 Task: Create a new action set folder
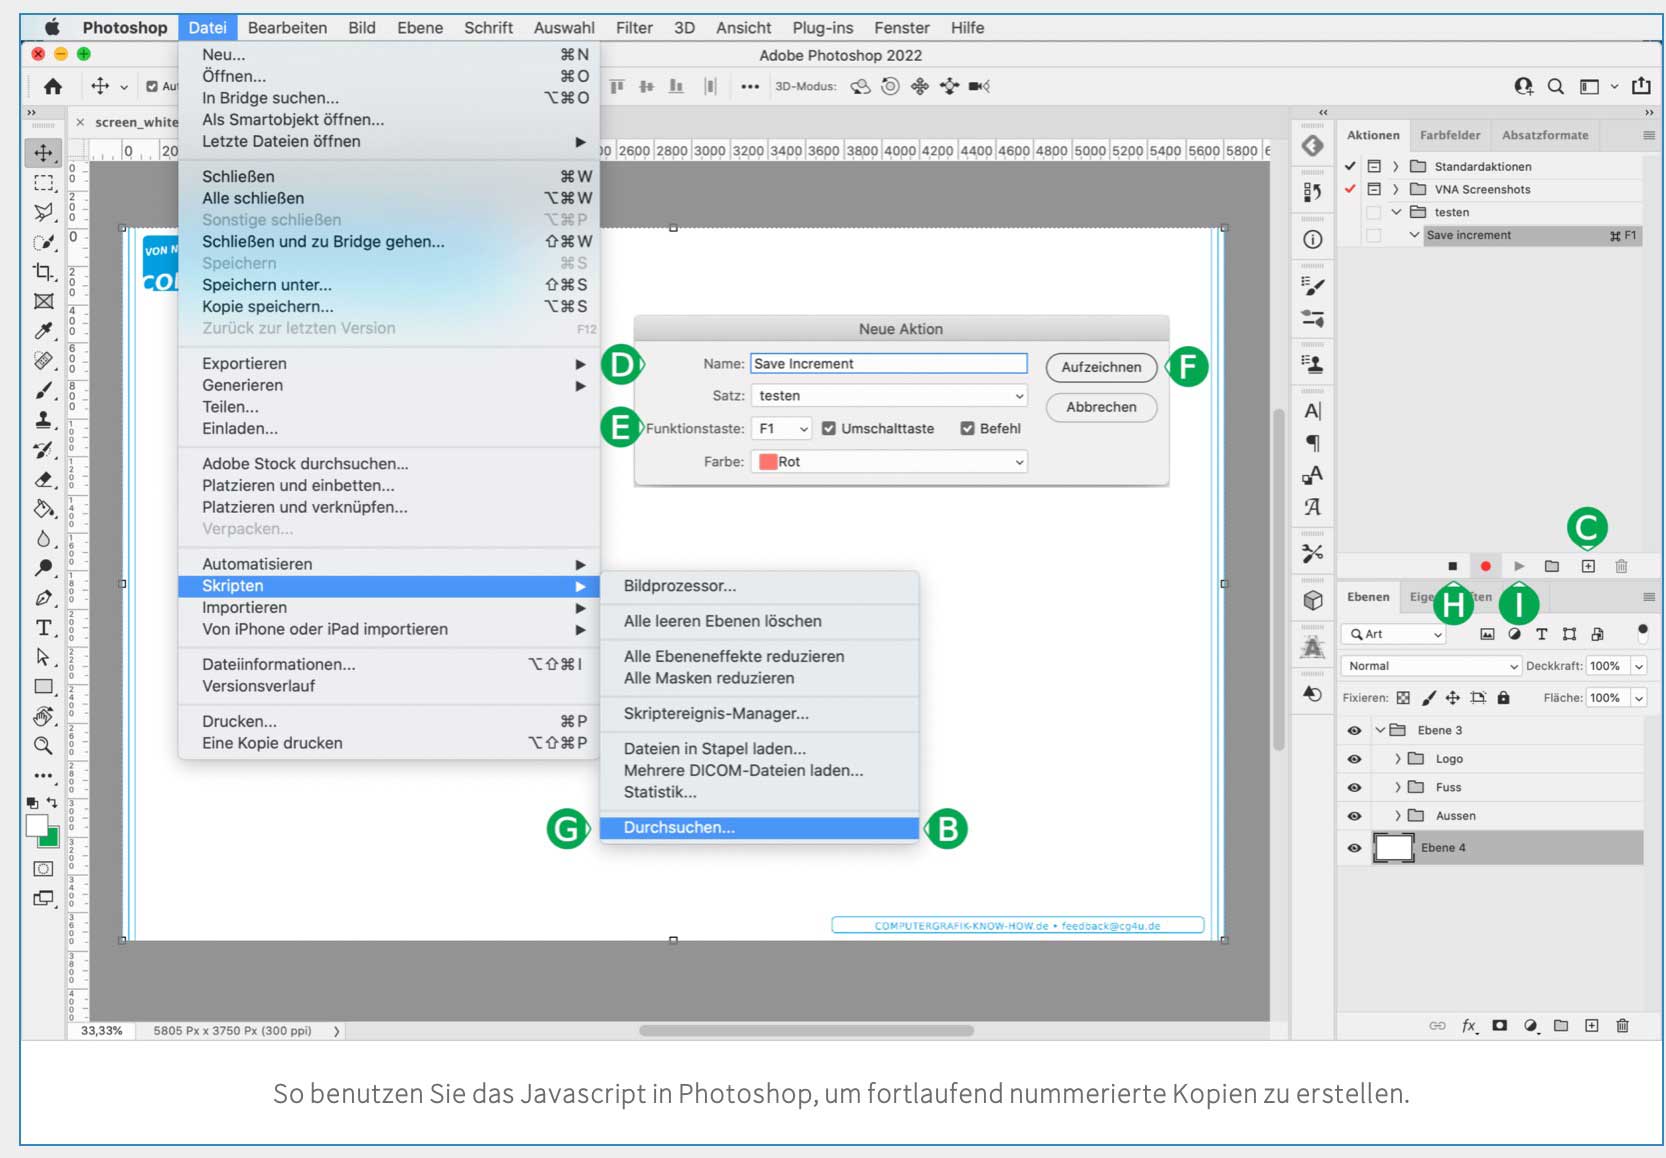(x=1552, y=566)
